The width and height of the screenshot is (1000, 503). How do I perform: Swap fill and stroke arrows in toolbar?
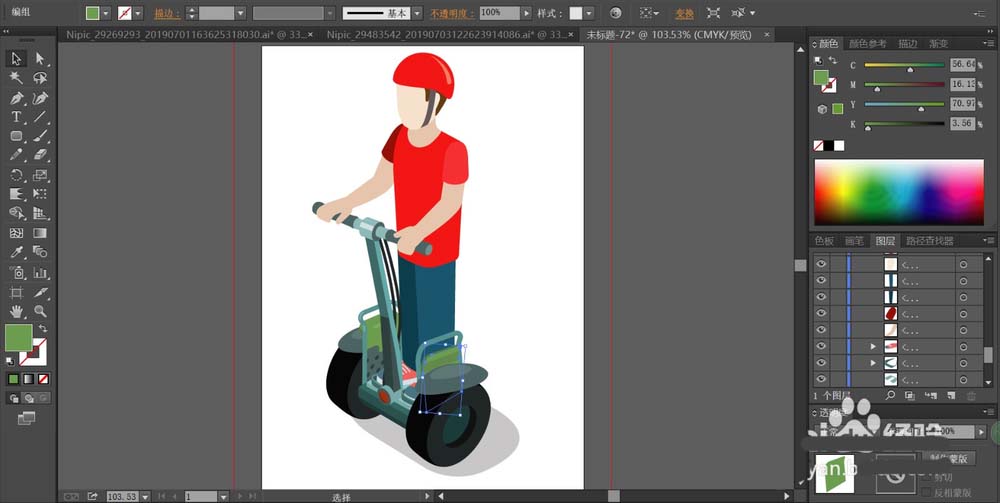[x=43, y=328]
